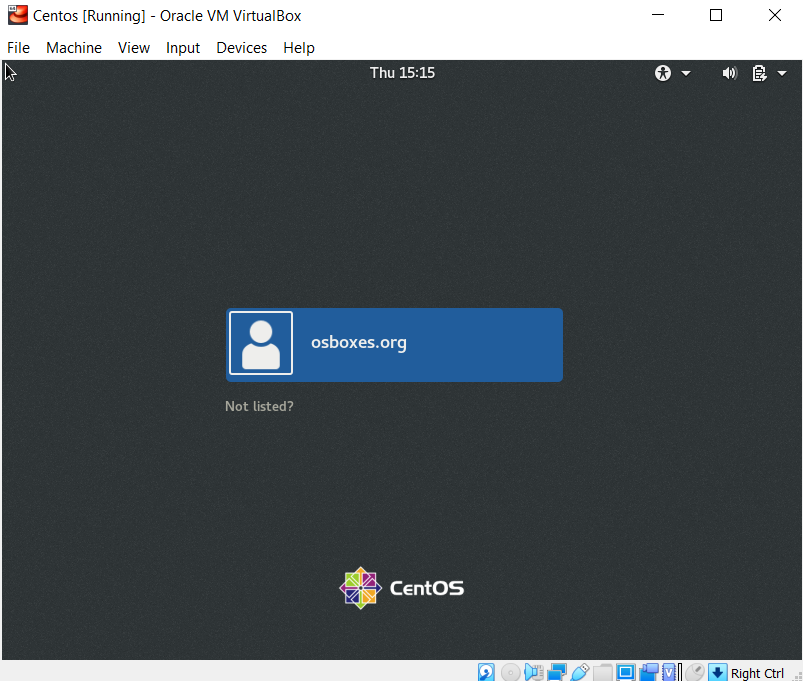Open the Input menu
Screen dimensions: 803x681
coord(183,48)
